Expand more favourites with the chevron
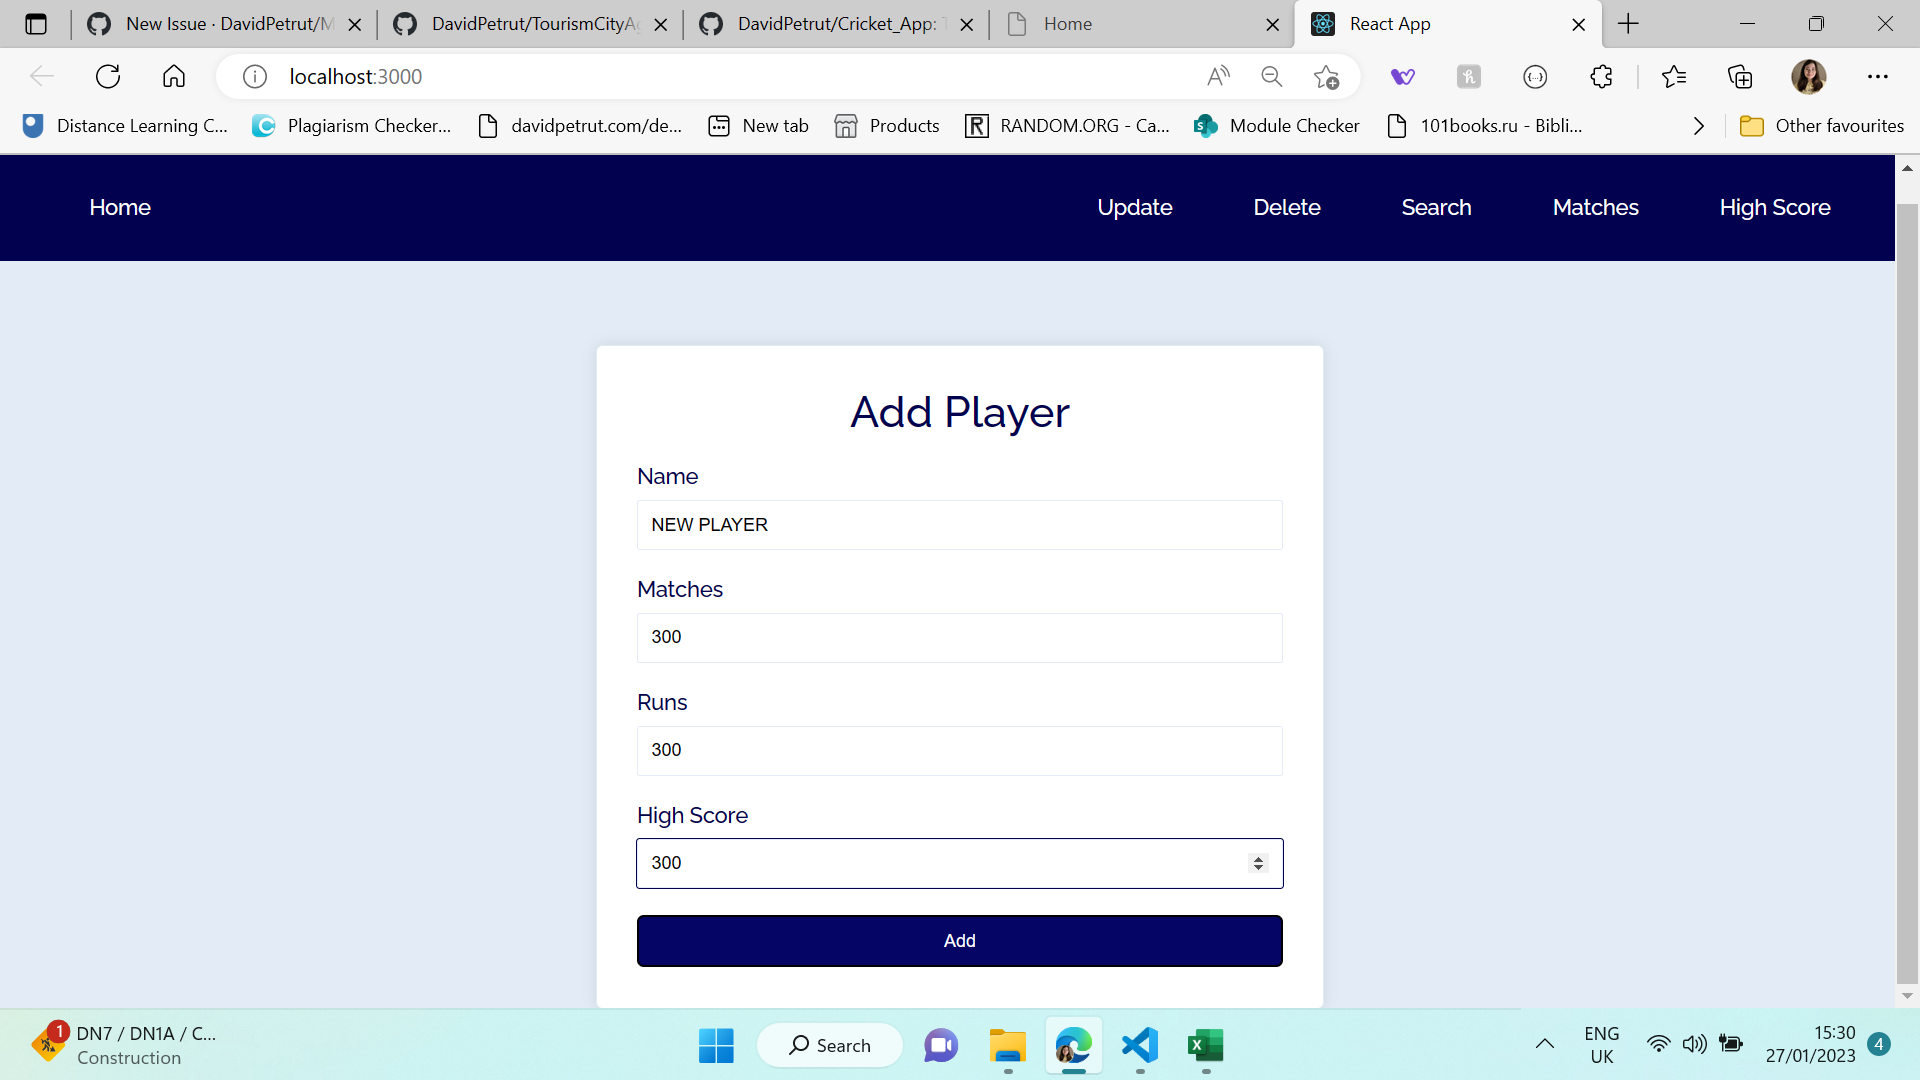Viewport: 1920px width, 1080px height. [1698, 125]
